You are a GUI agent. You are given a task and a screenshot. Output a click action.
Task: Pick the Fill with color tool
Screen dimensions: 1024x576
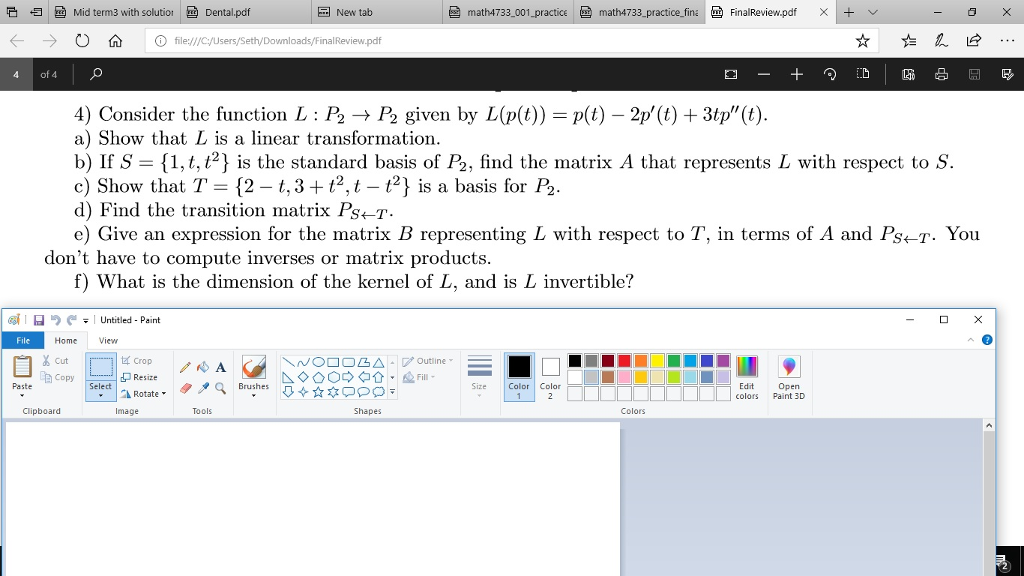202,367
